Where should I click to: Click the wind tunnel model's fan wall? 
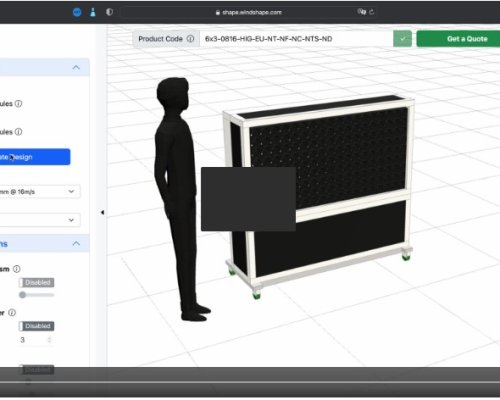point(328,157)
